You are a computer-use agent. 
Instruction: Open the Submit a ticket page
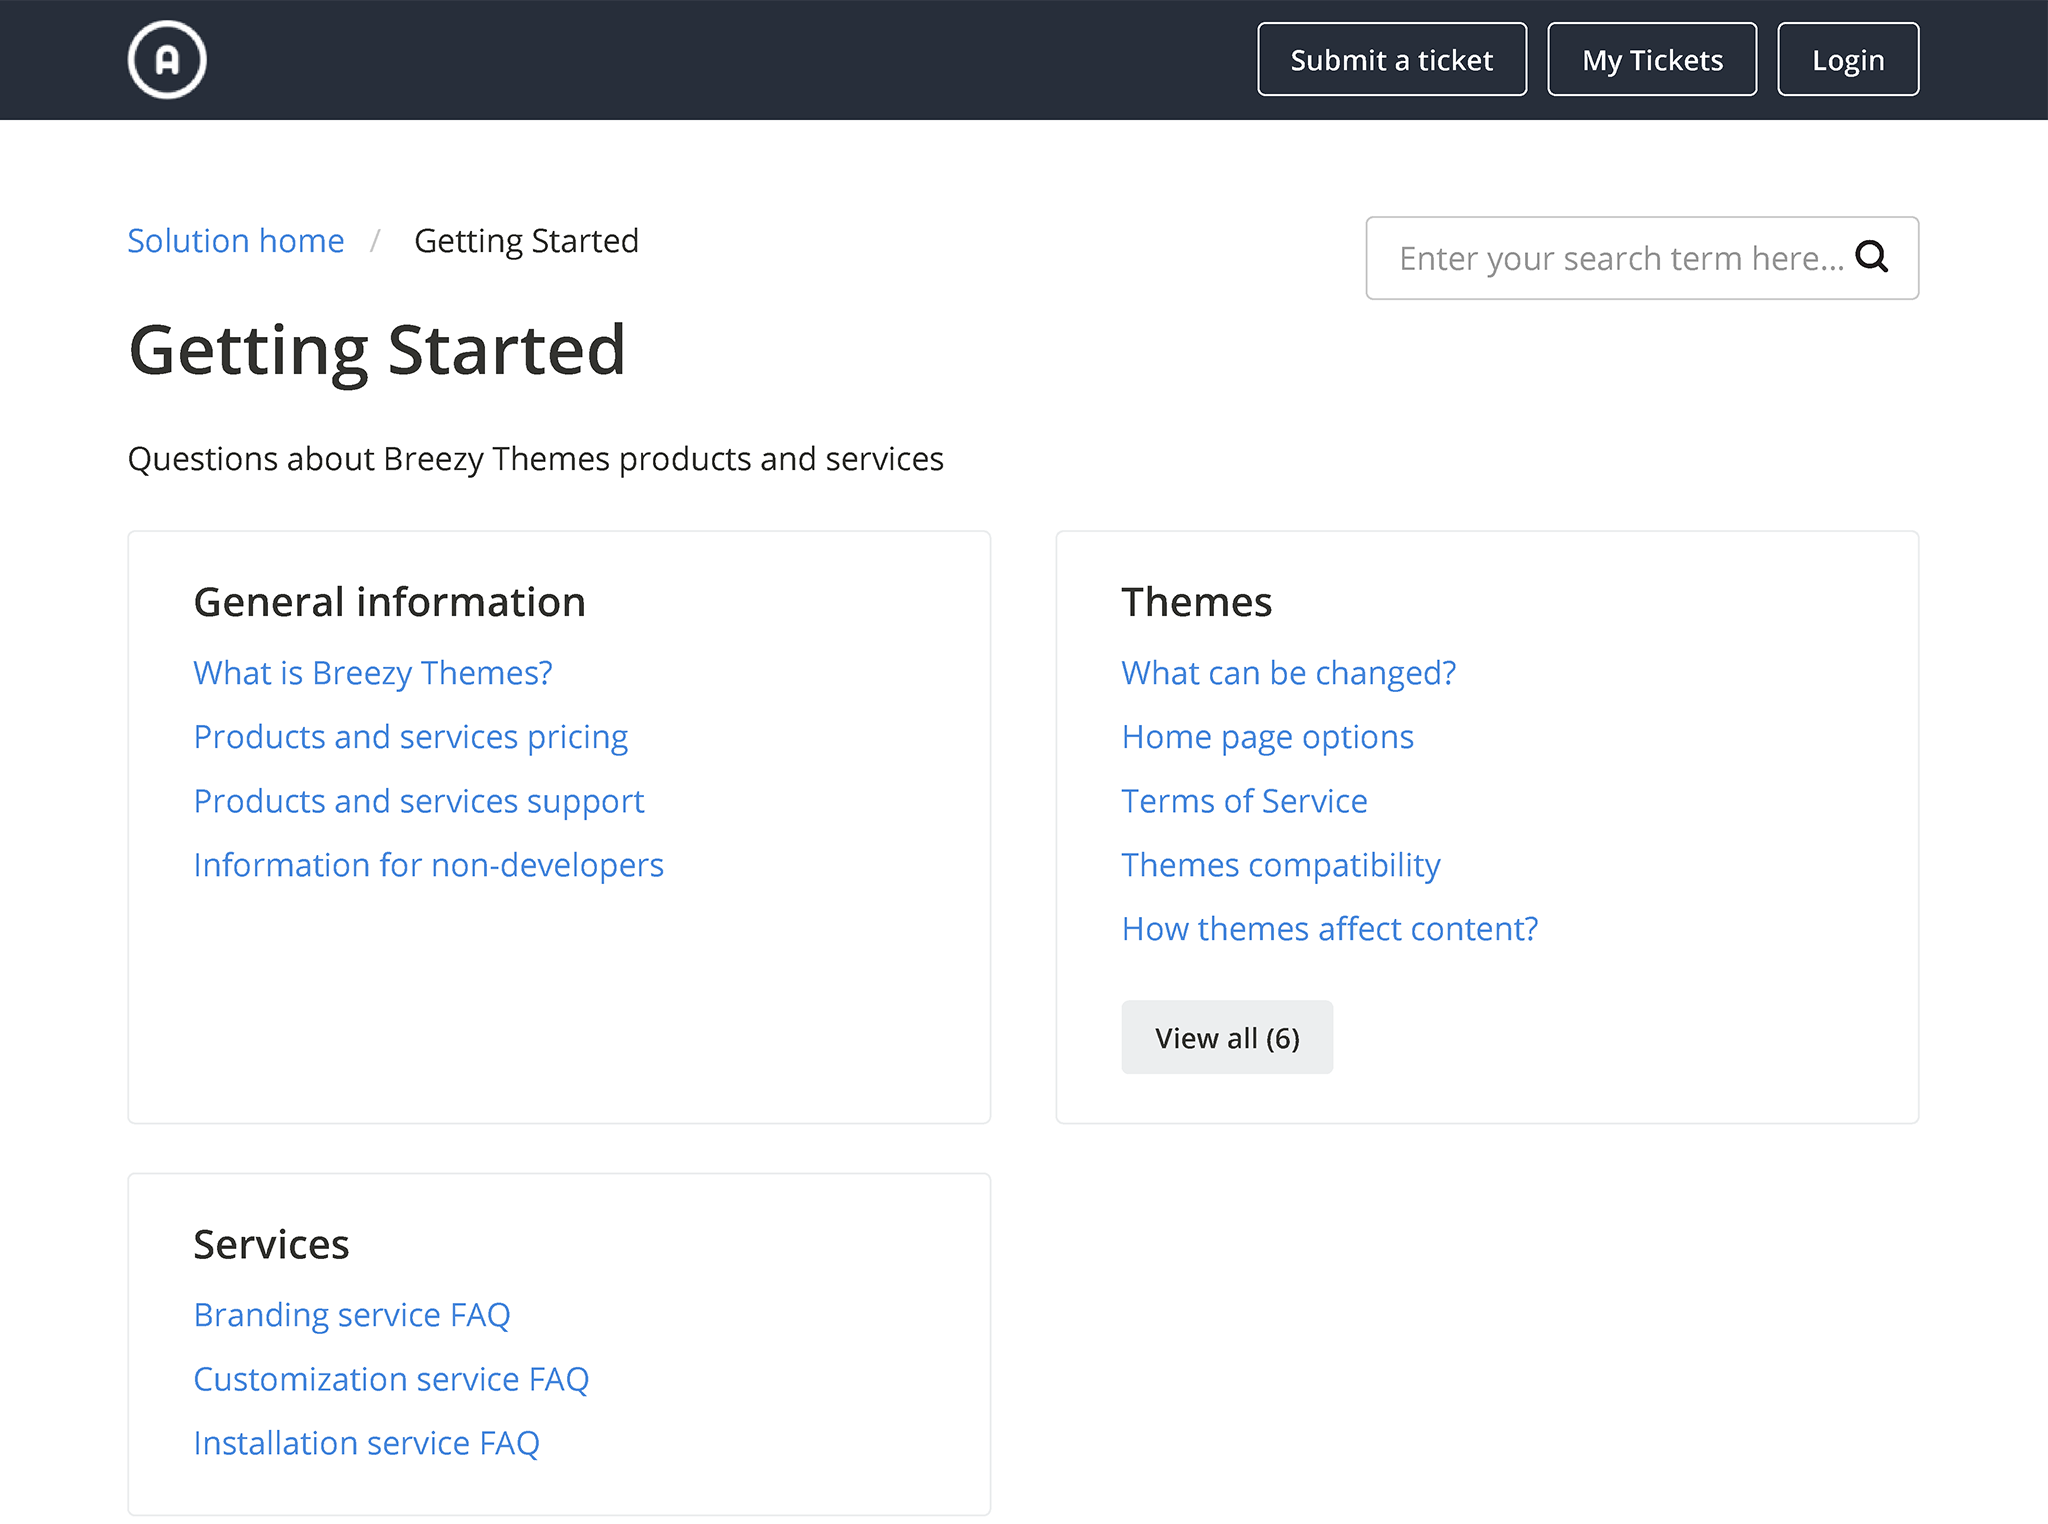pyautogui.click(x=1392, y=60)
